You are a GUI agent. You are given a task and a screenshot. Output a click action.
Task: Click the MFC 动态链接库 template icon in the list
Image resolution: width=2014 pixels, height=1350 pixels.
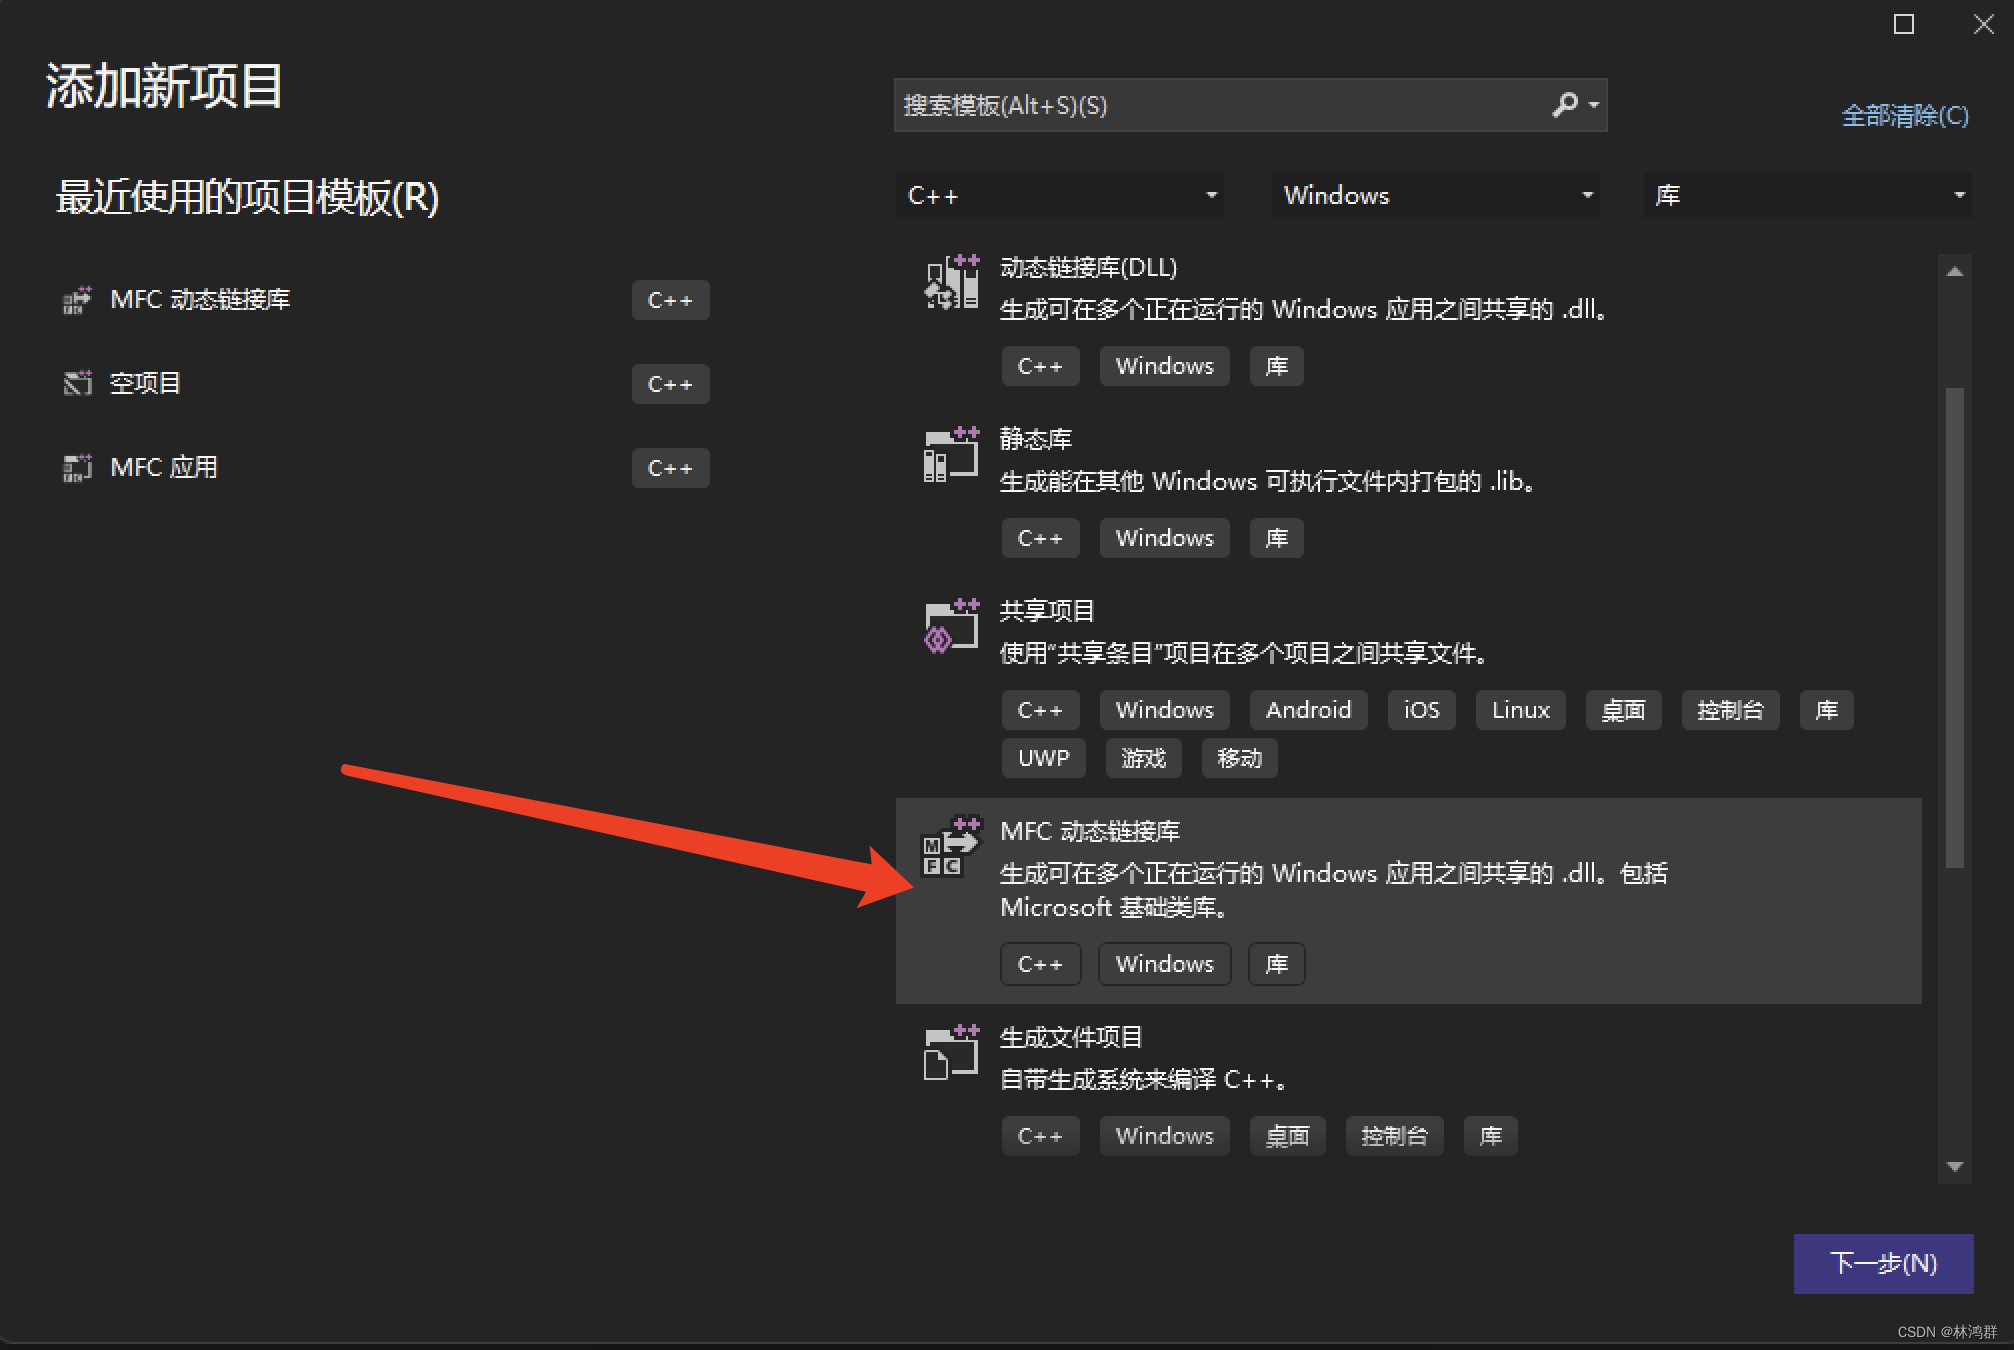coord(951,846)
